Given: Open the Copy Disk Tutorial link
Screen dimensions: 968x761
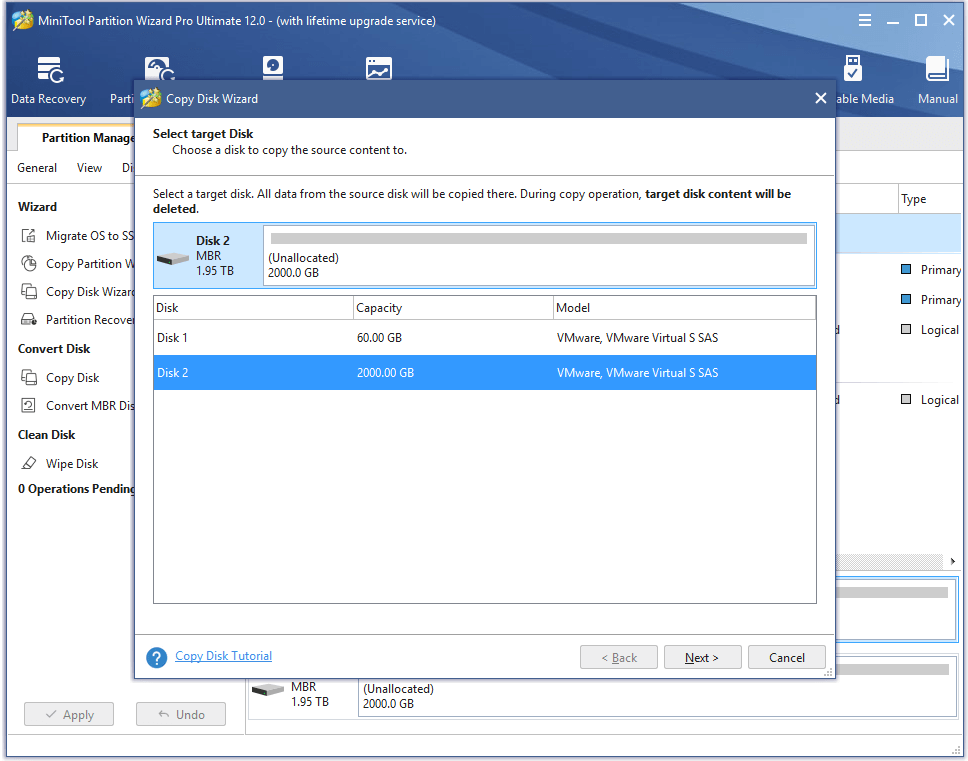Looking at the screenshot, I should pos(223,655).
